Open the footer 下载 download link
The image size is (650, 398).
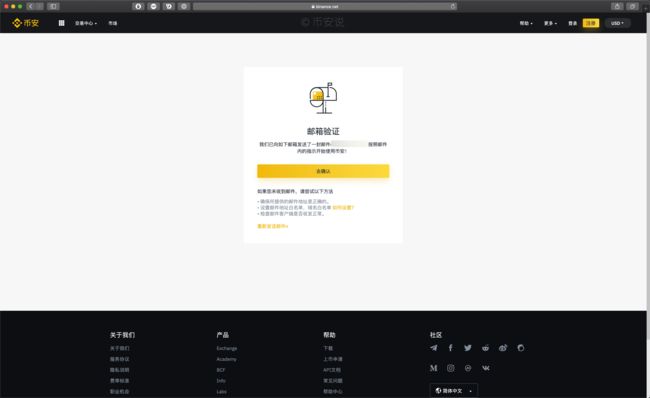coord(328,348)
